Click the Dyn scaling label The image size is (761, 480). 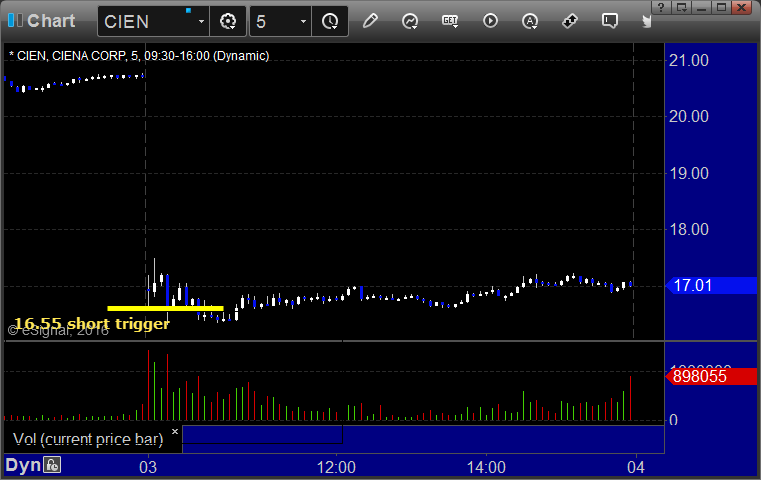(24, 465)
